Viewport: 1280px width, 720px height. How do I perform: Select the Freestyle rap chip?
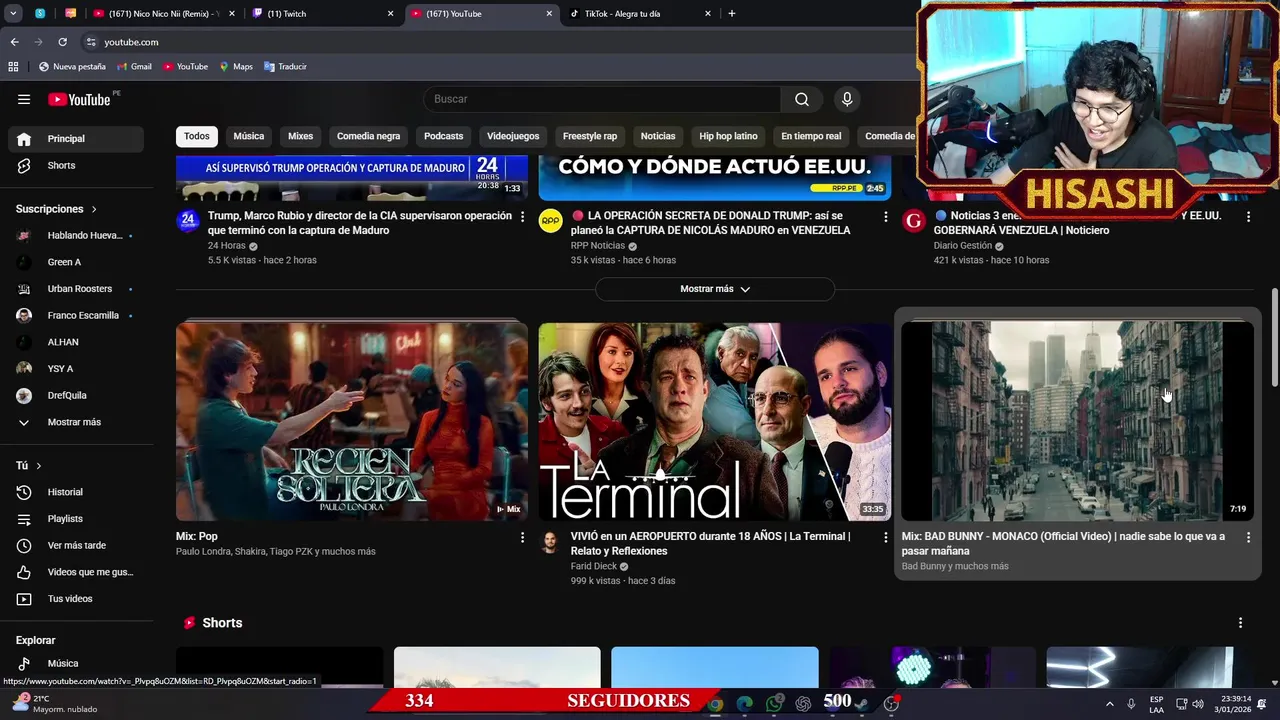[590, 136]
